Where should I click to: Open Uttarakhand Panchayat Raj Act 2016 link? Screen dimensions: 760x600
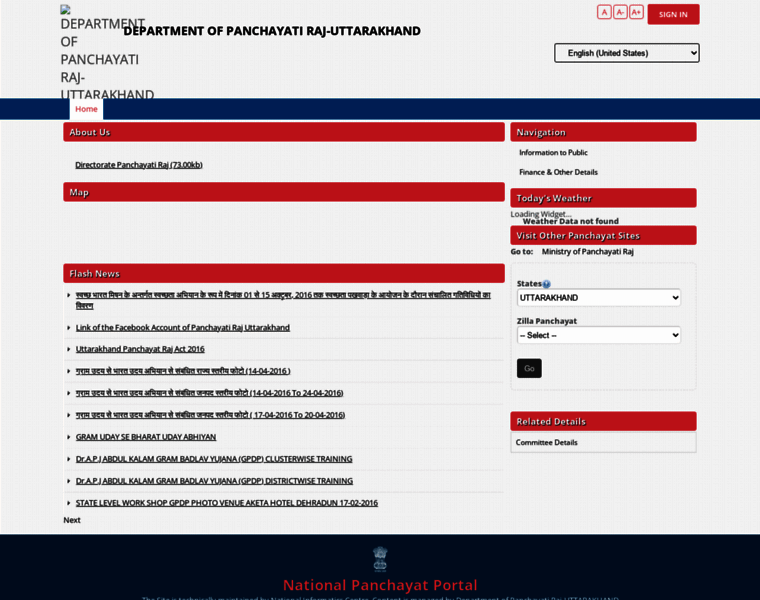point(140,349)
